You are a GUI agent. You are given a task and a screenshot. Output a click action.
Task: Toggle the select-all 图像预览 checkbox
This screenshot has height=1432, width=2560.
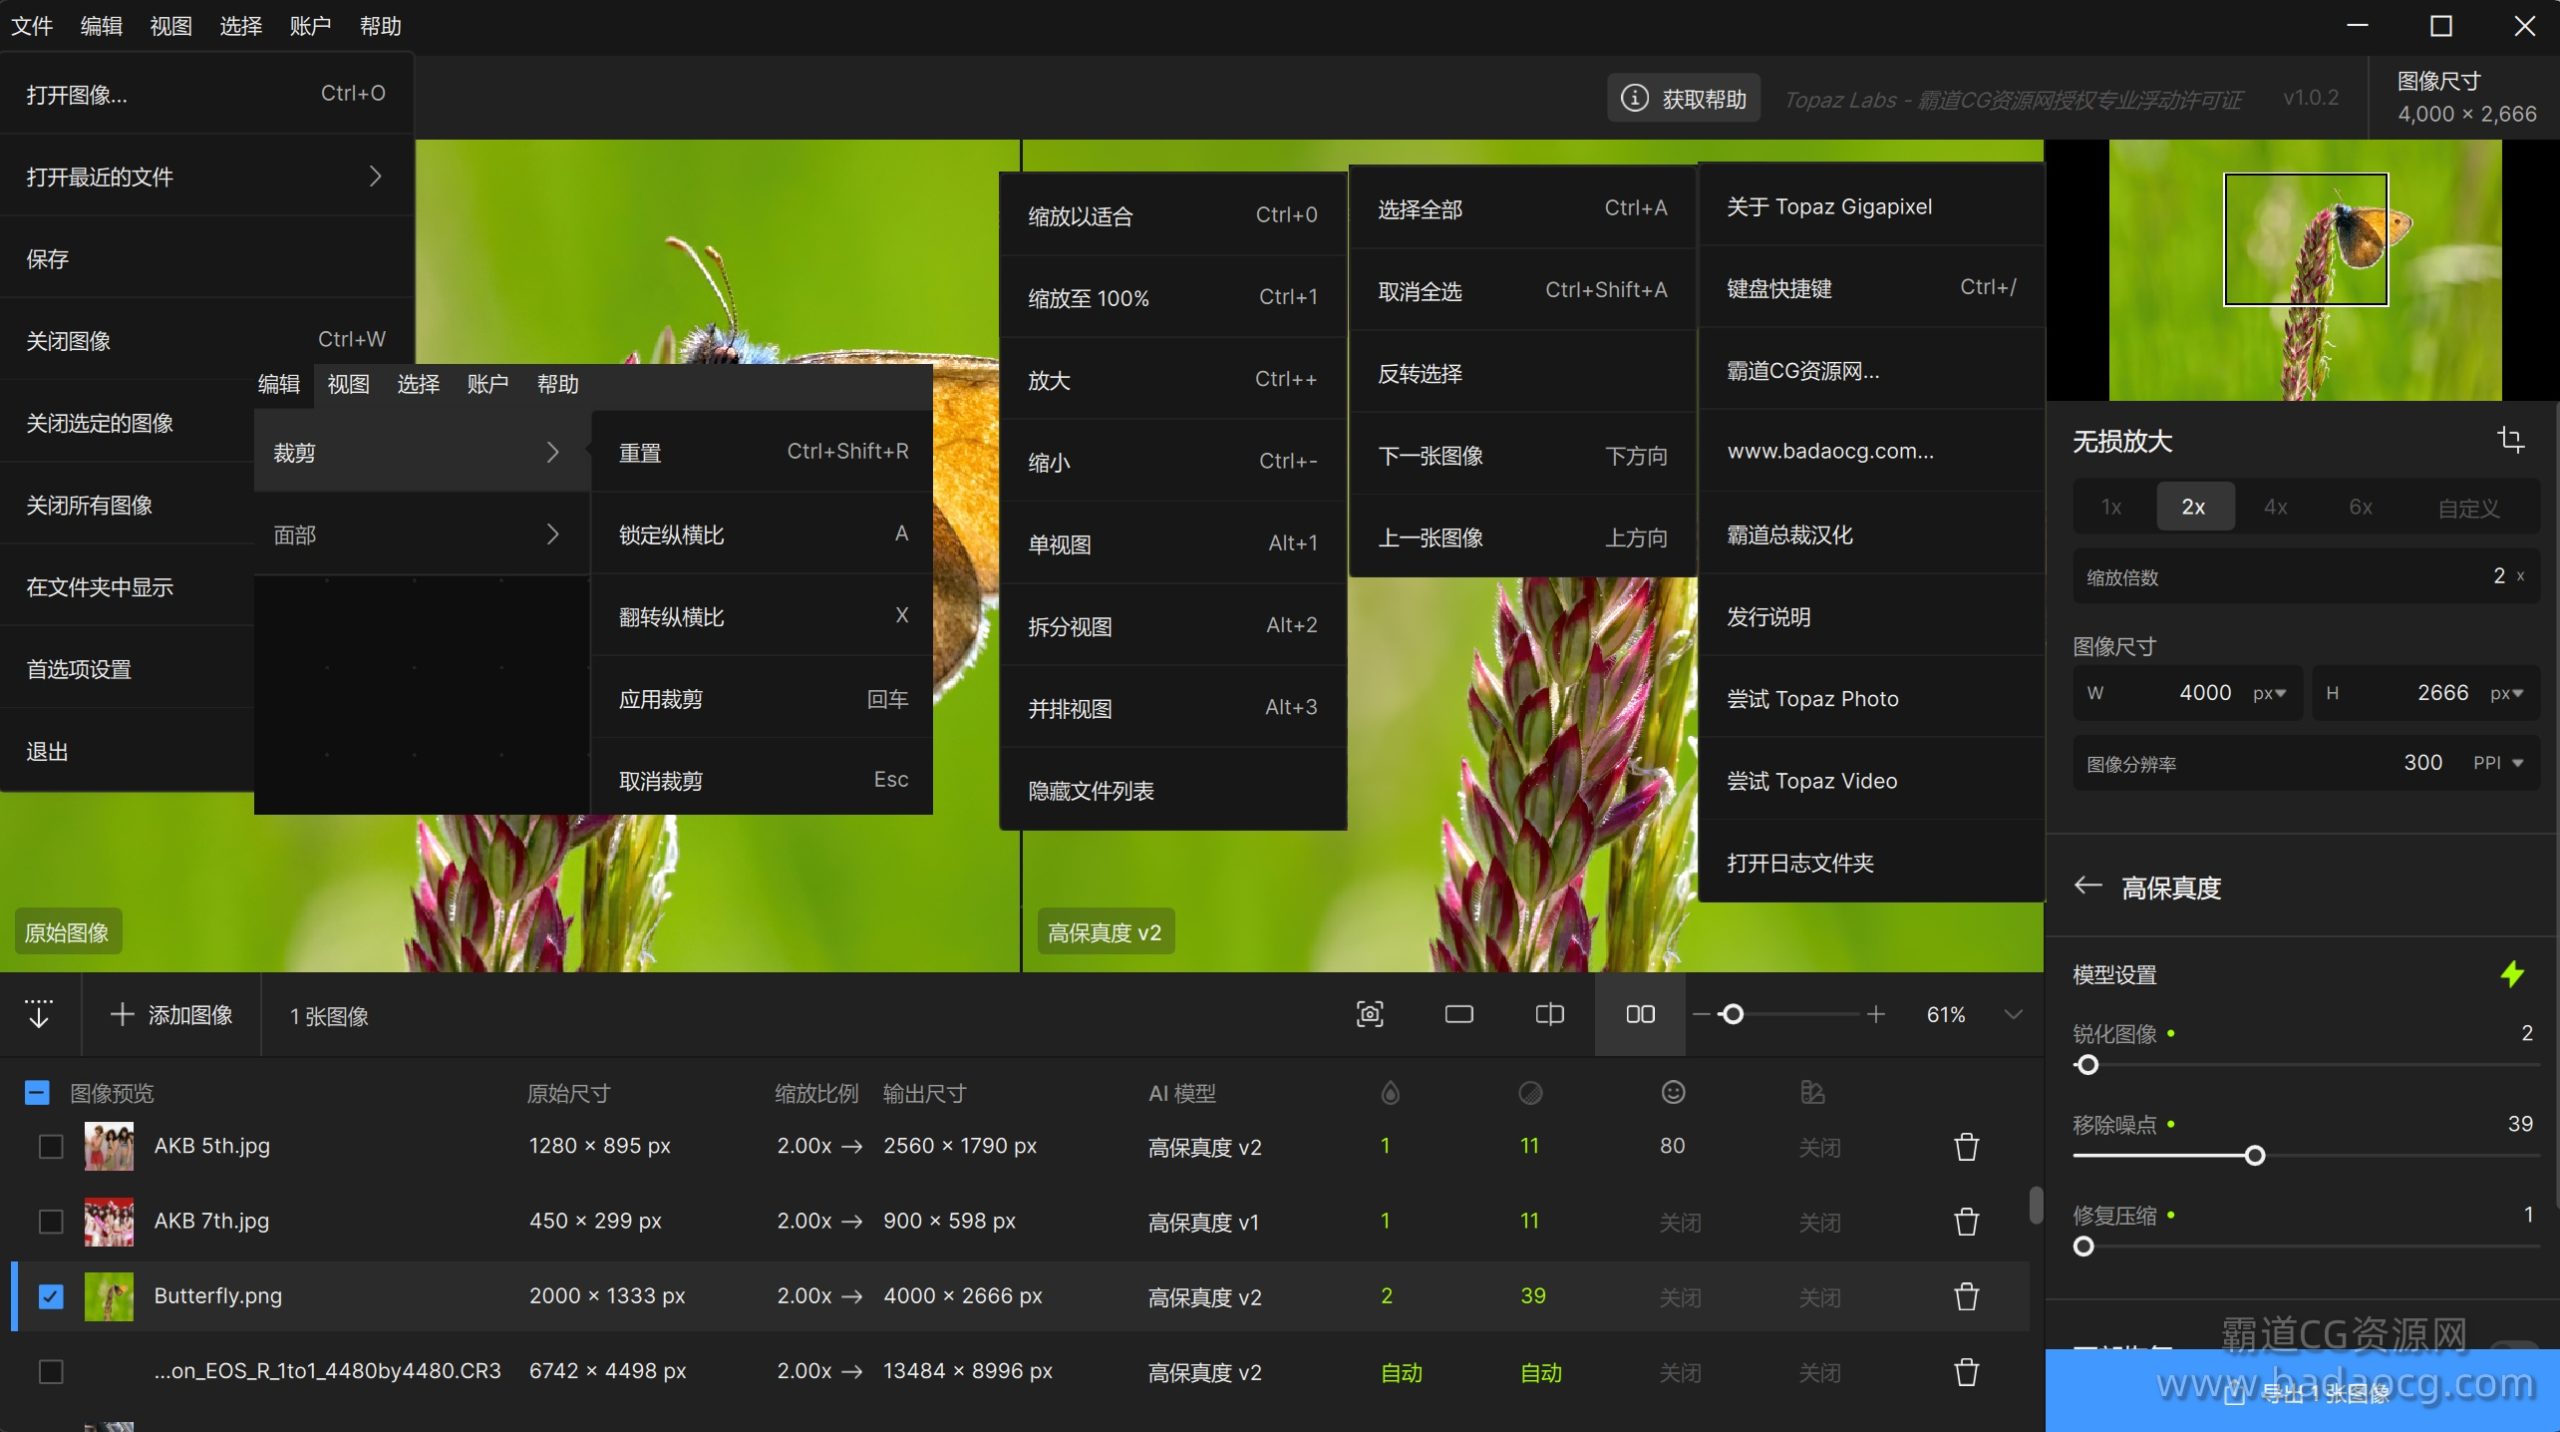pos(37,1093)
